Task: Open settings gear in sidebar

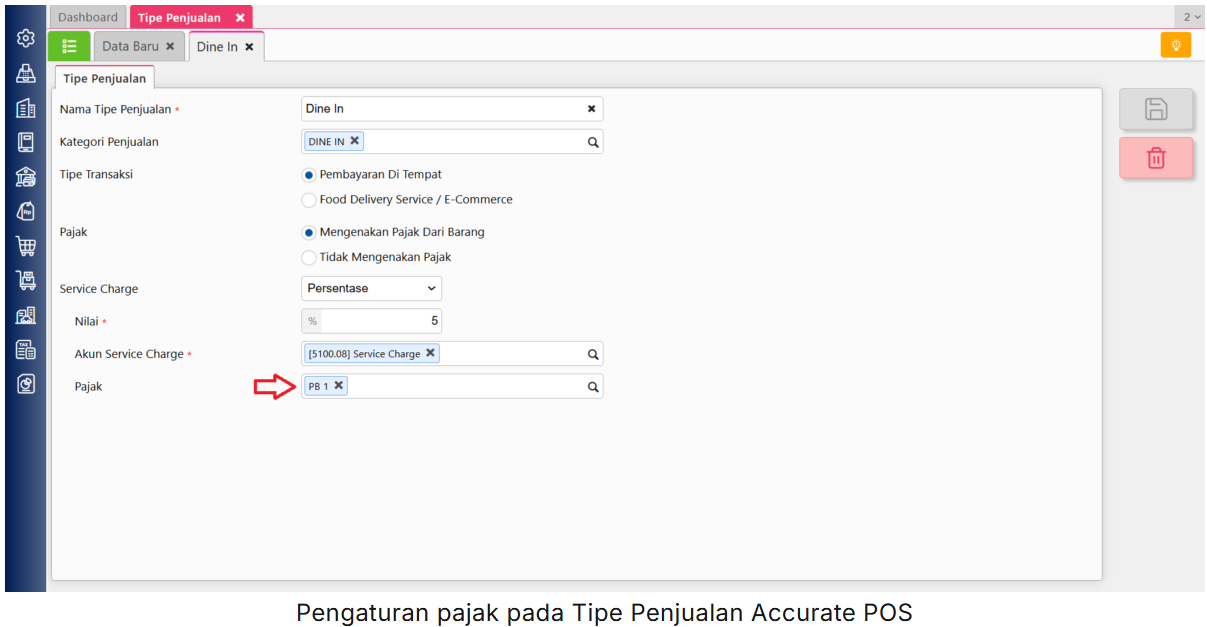Action: tap(26, 38)
